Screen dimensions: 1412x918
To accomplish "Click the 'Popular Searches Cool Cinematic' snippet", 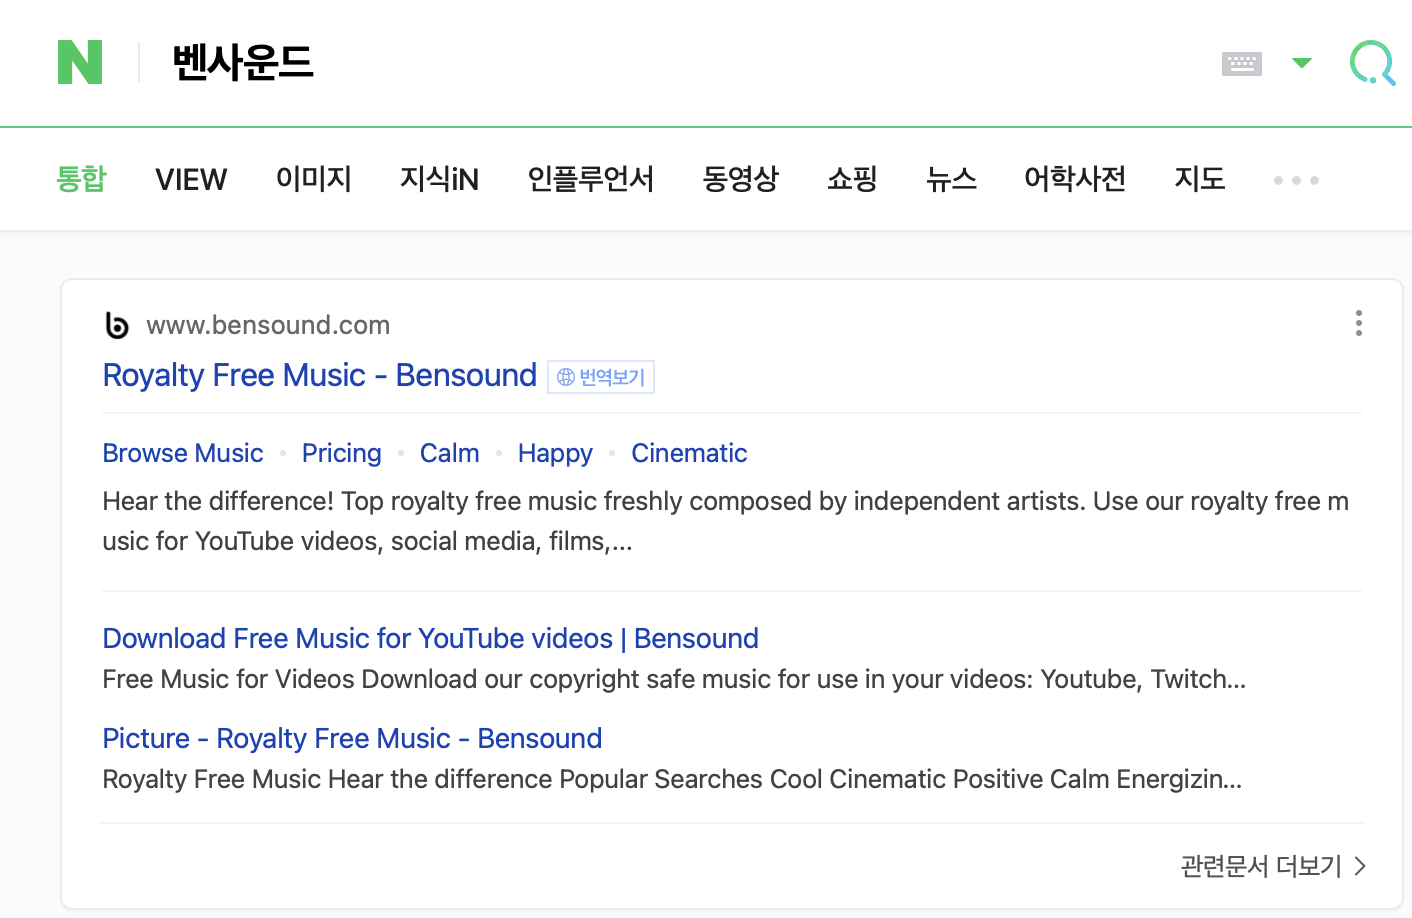I will tap(672, 779).
